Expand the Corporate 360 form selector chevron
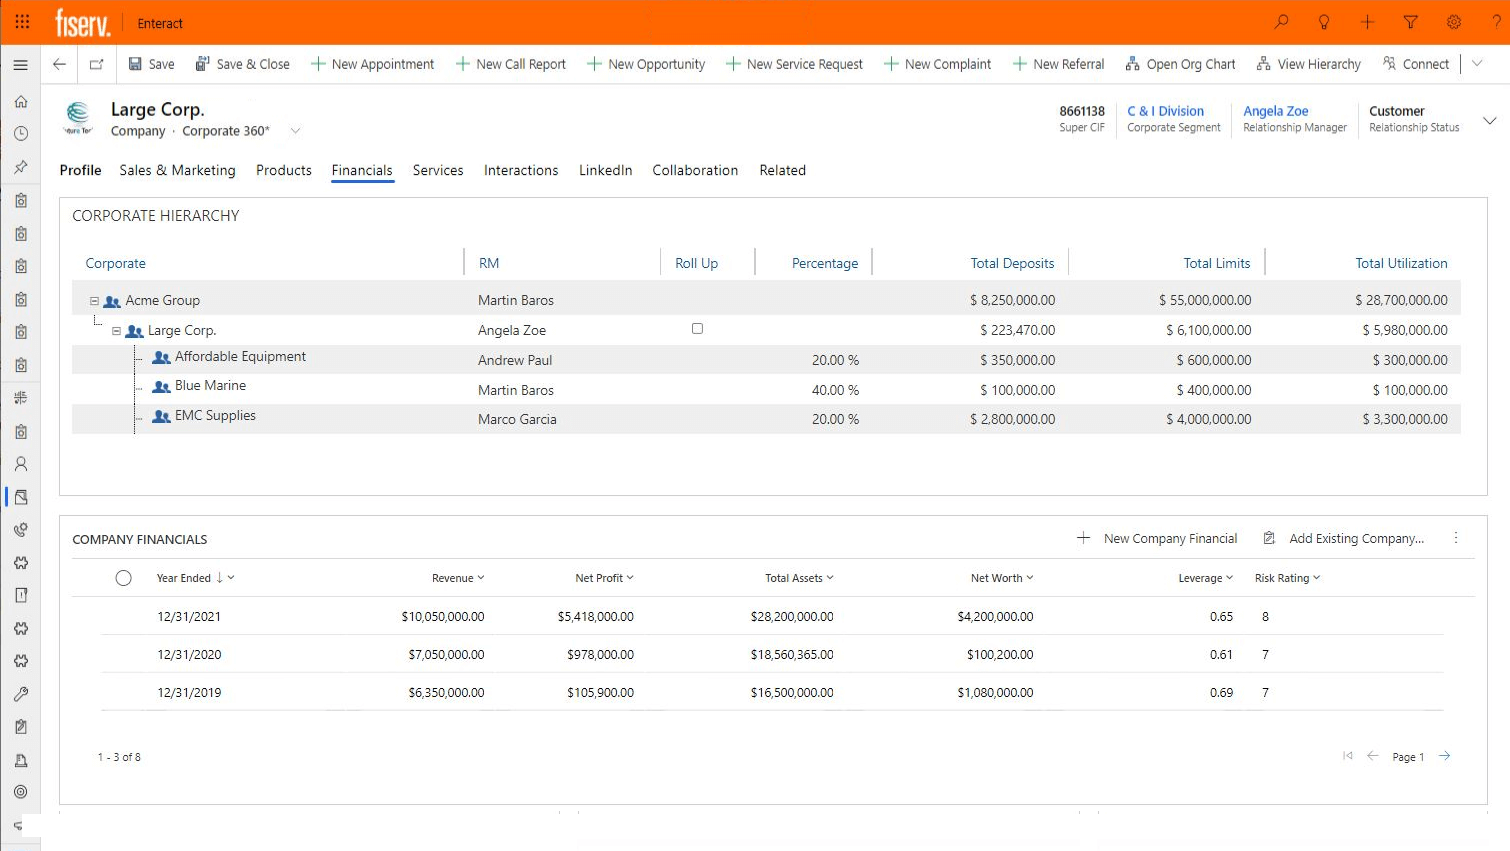 pyautogui.click(x=295, y=130)
